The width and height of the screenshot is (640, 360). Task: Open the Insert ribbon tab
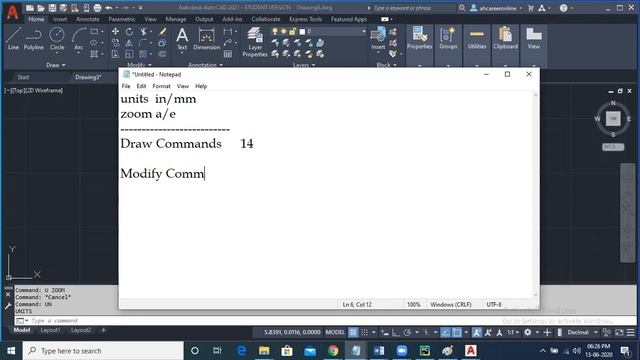[x=60, y=19]
